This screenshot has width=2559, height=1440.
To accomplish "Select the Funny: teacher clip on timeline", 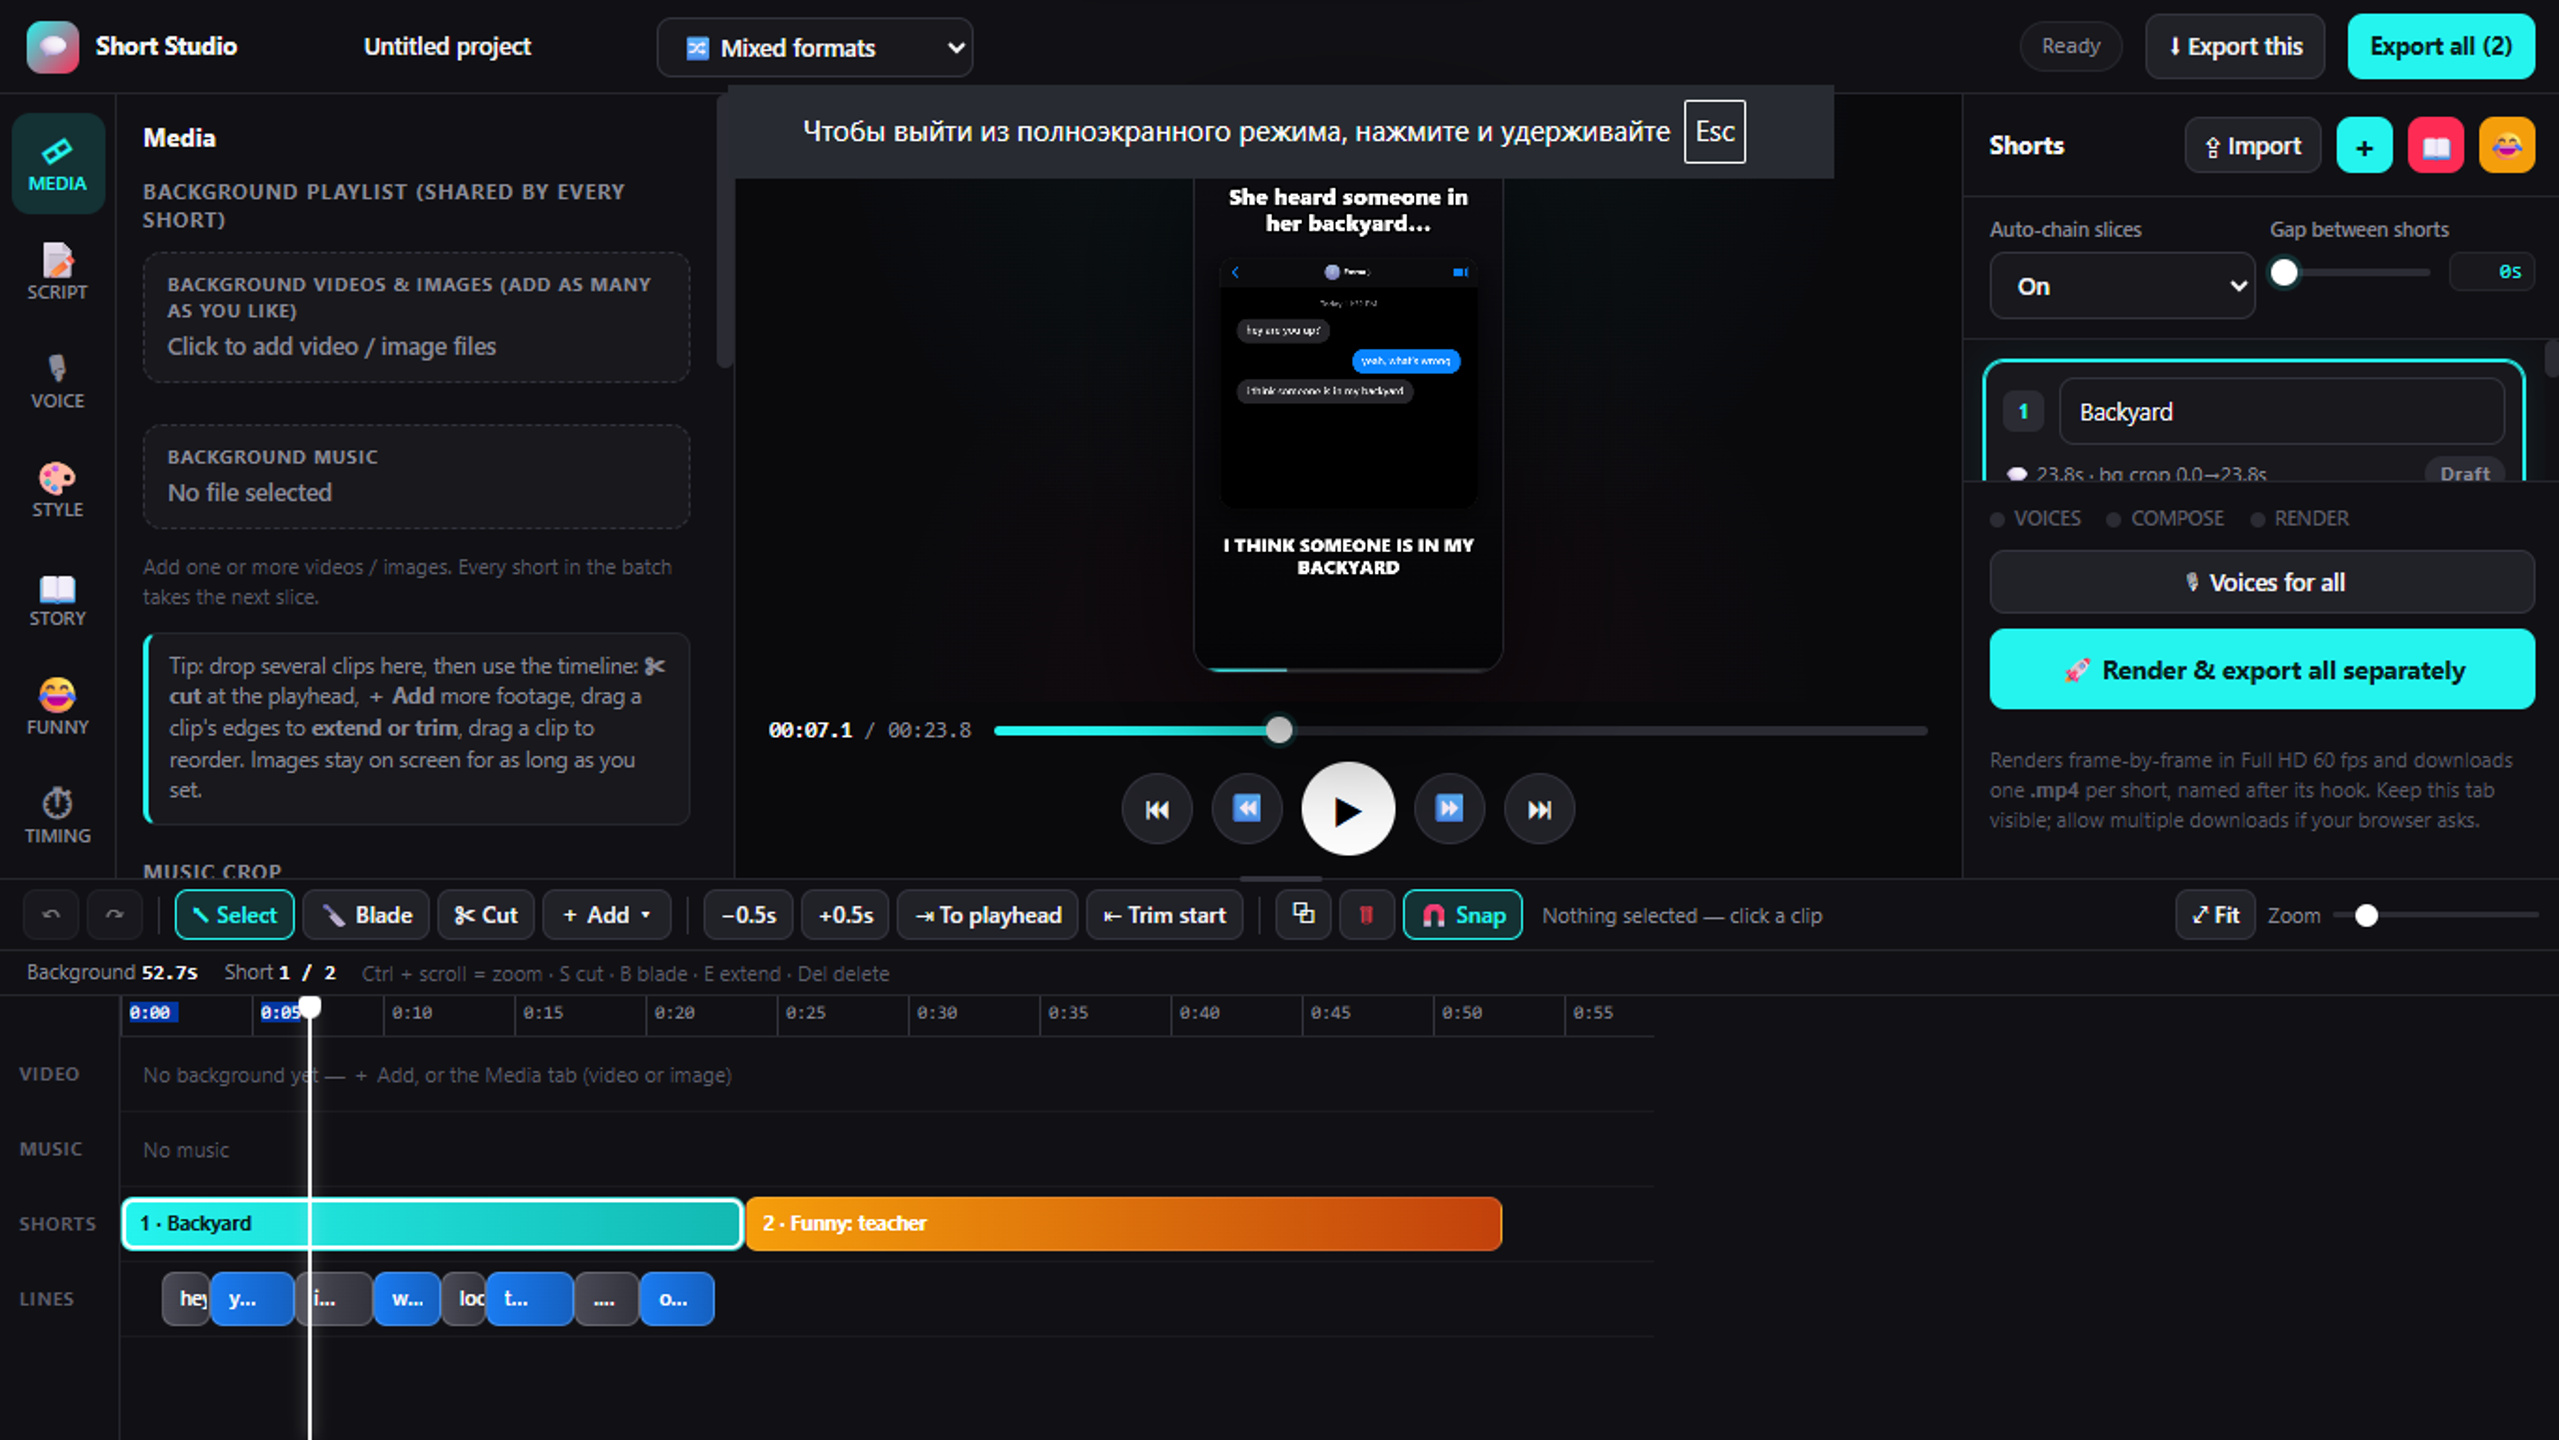I will (x=1124, y=1223).
